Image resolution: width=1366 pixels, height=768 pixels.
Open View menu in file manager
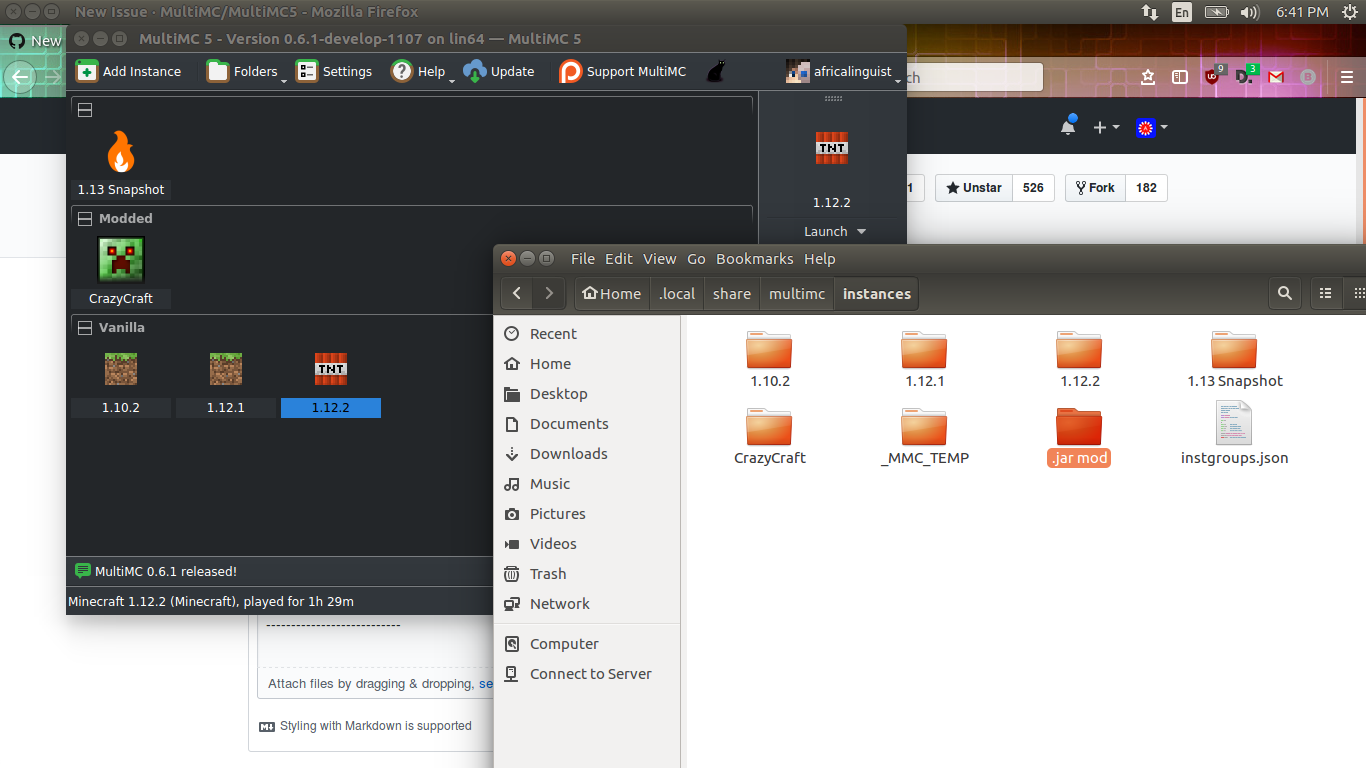pos(660,258)
